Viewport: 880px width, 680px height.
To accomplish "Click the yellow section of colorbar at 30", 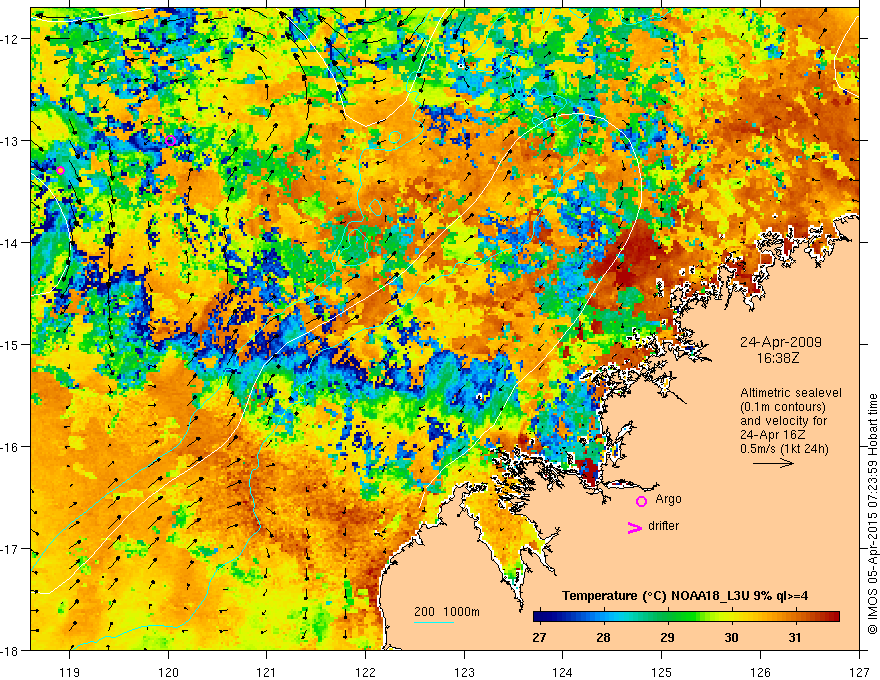I will pos(731,617).
